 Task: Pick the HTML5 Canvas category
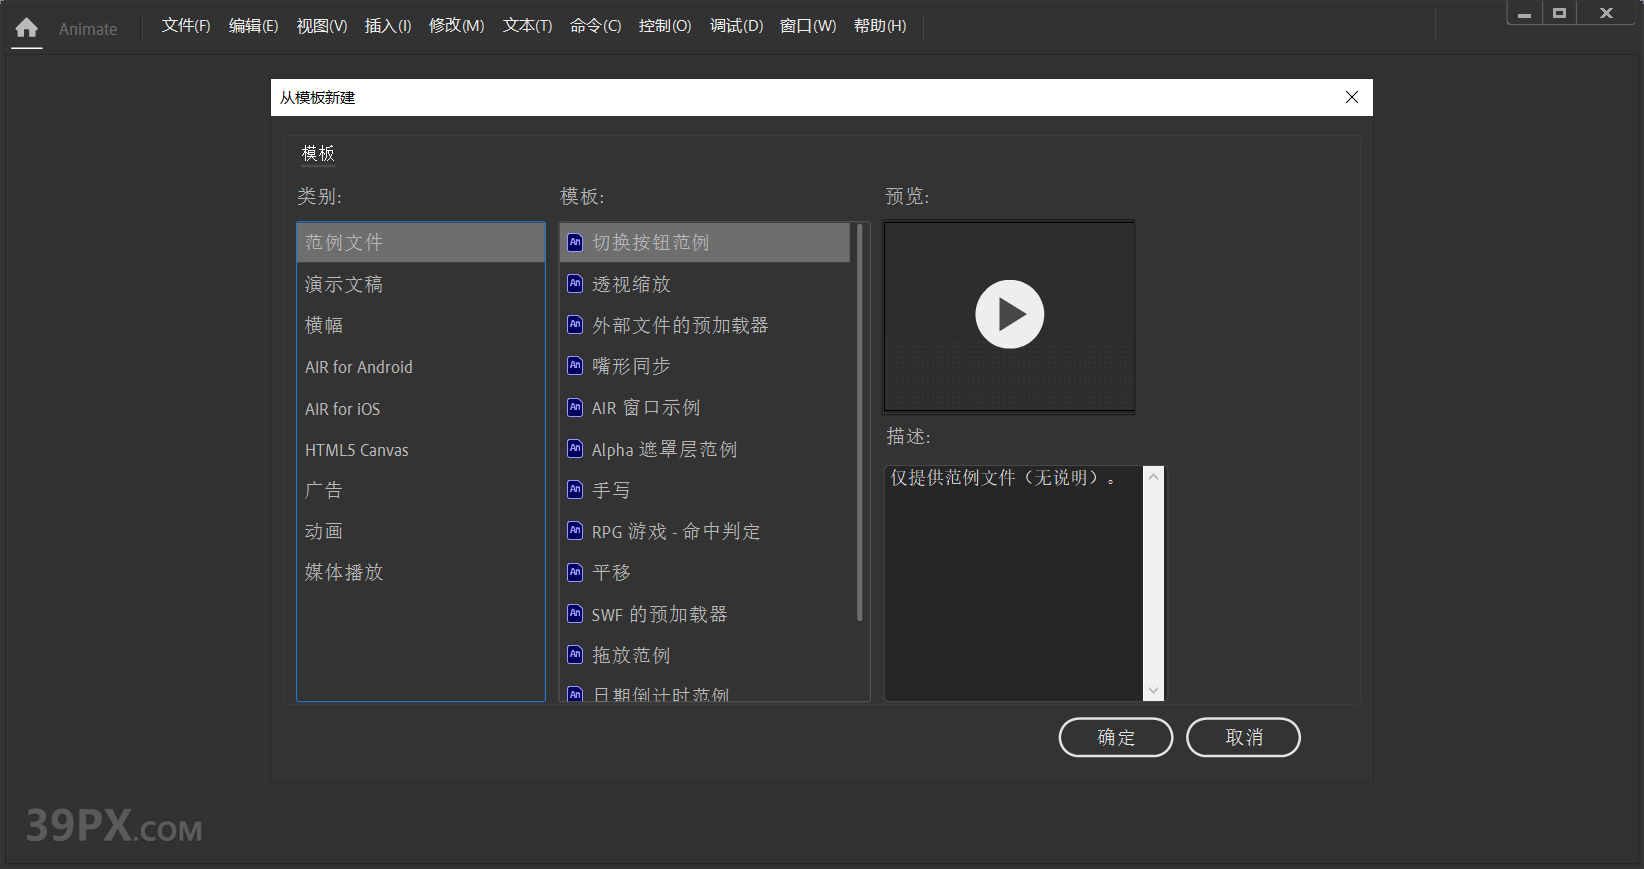tap(421, 450)
